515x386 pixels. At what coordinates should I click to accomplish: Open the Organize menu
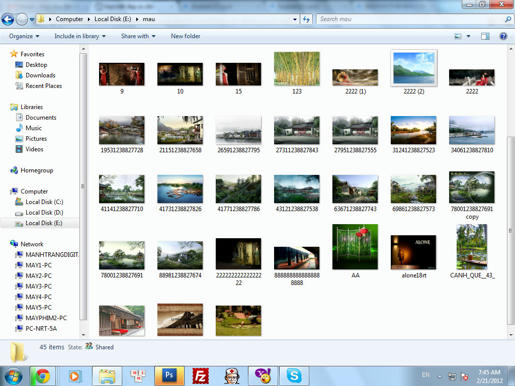24,36
